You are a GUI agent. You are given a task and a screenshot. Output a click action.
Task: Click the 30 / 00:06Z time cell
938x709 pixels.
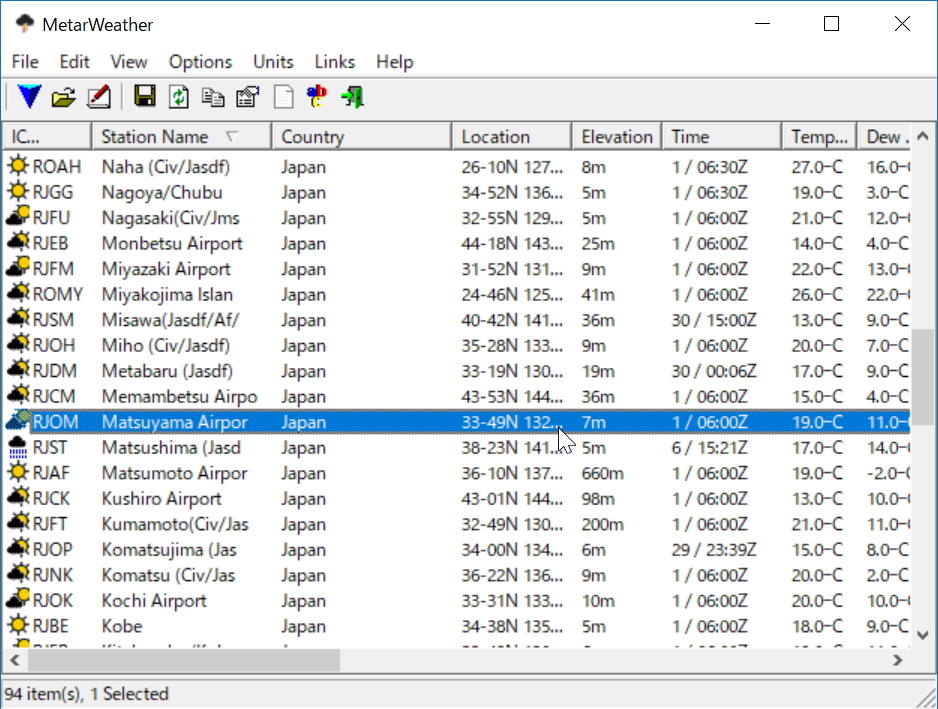714,371
